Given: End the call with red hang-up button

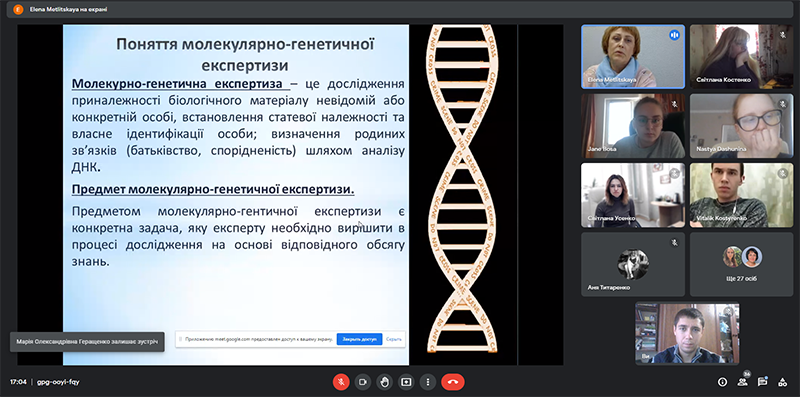Looking at the screenshot, I should click(453, 382).
